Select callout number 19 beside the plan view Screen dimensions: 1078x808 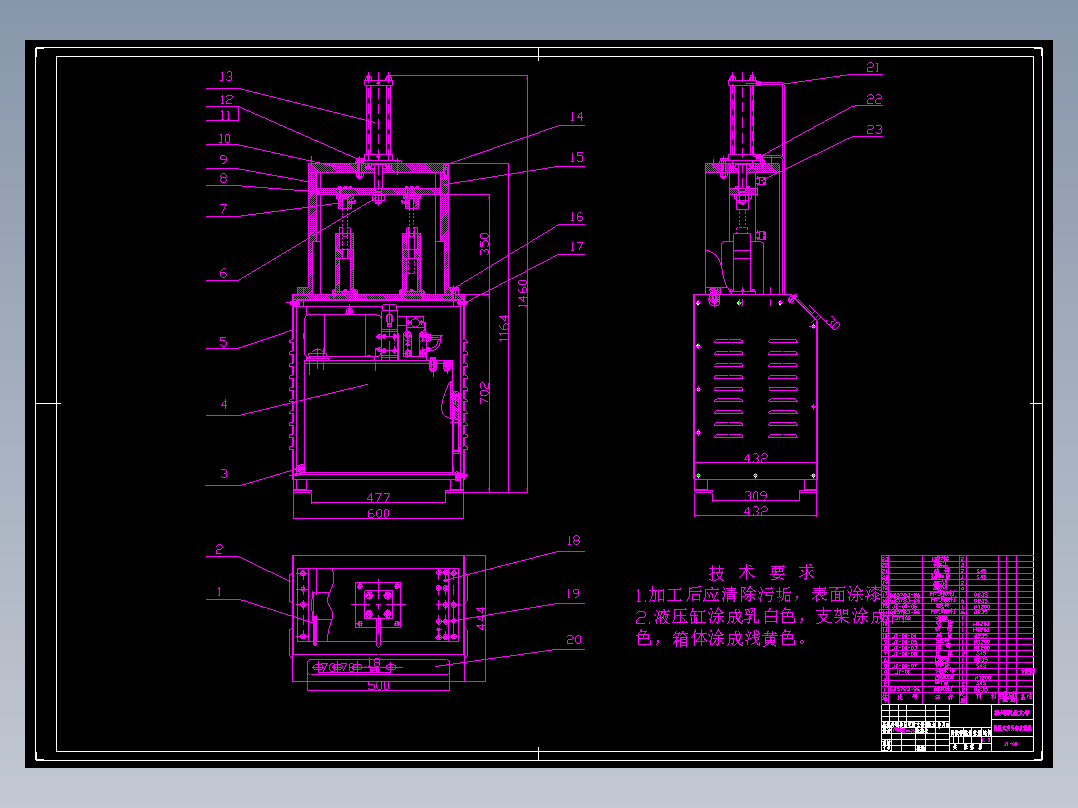tap(573, 593)
